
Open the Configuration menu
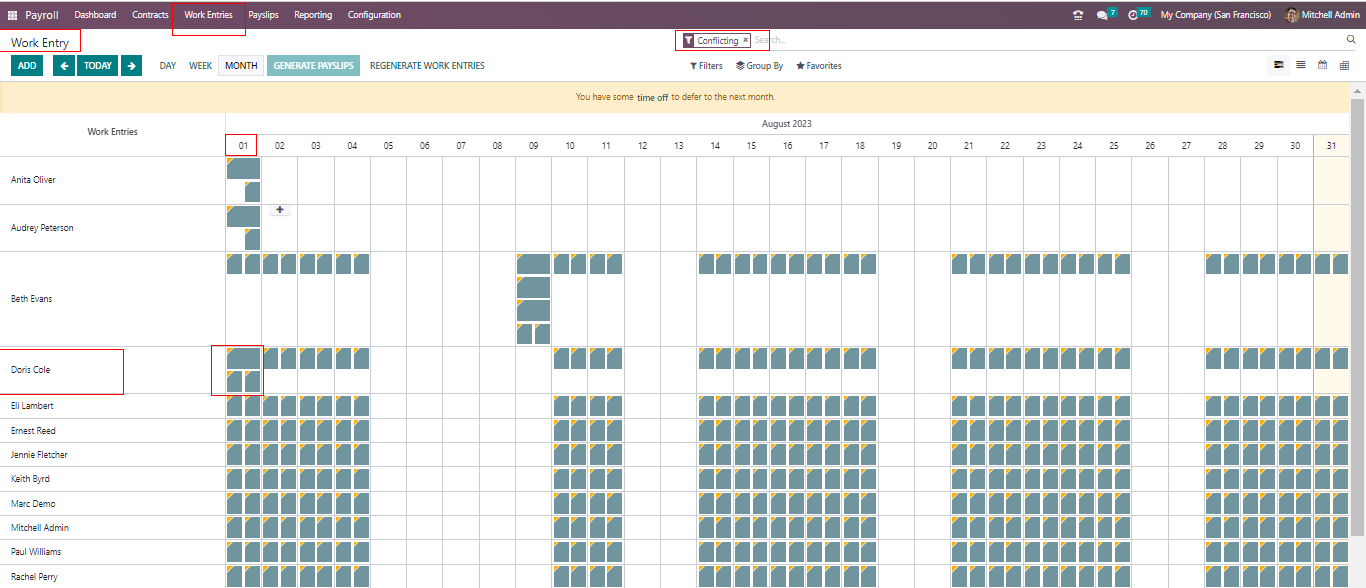(x=374, y=15)
